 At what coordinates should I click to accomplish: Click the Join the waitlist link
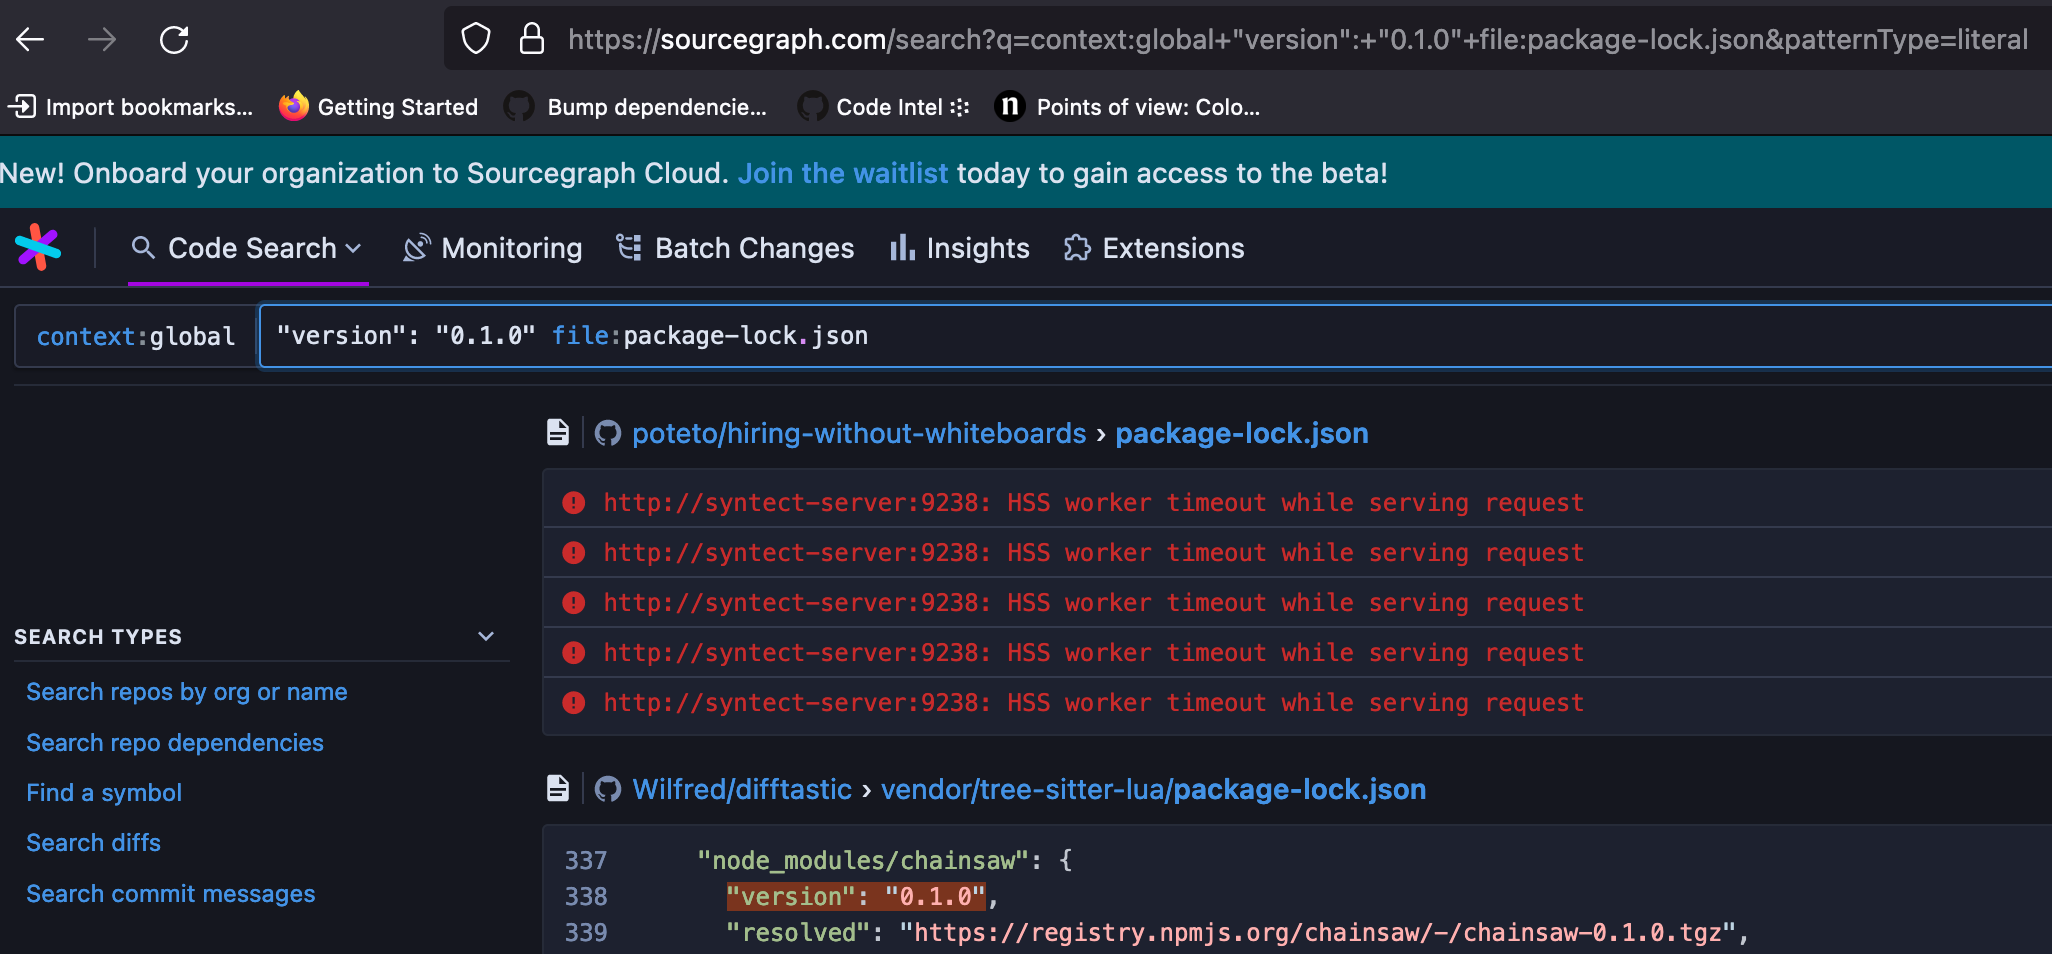click(843, 172)
